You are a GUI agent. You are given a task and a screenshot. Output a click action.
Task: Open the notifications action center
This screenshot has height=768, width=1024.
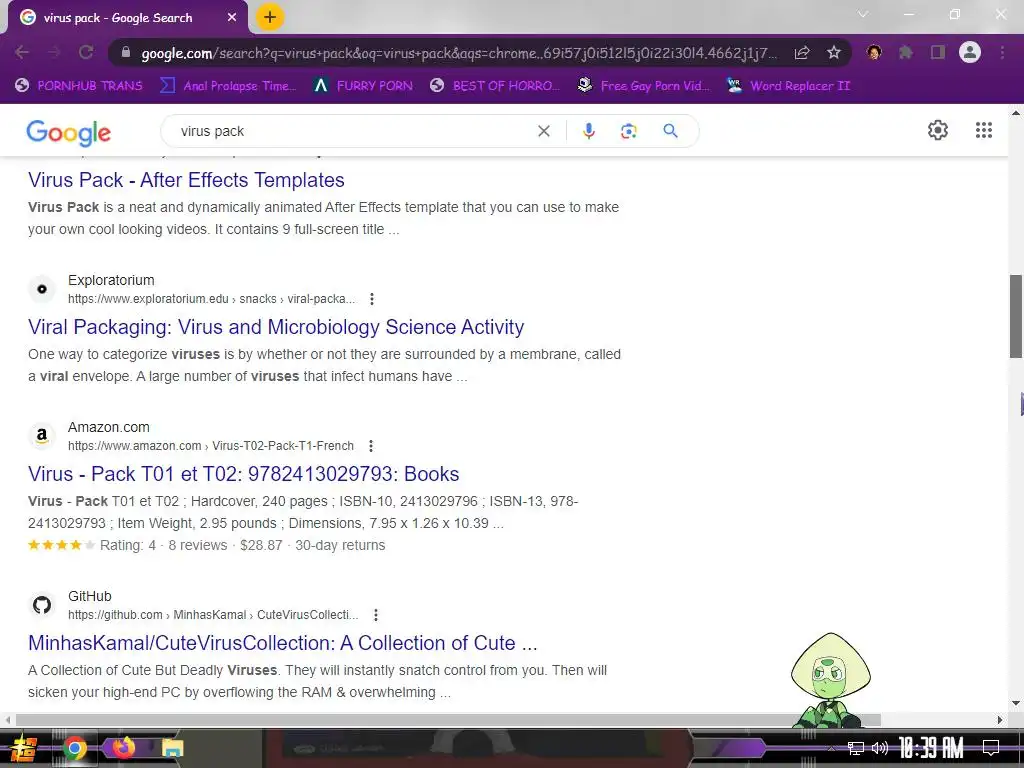(991, 748)
